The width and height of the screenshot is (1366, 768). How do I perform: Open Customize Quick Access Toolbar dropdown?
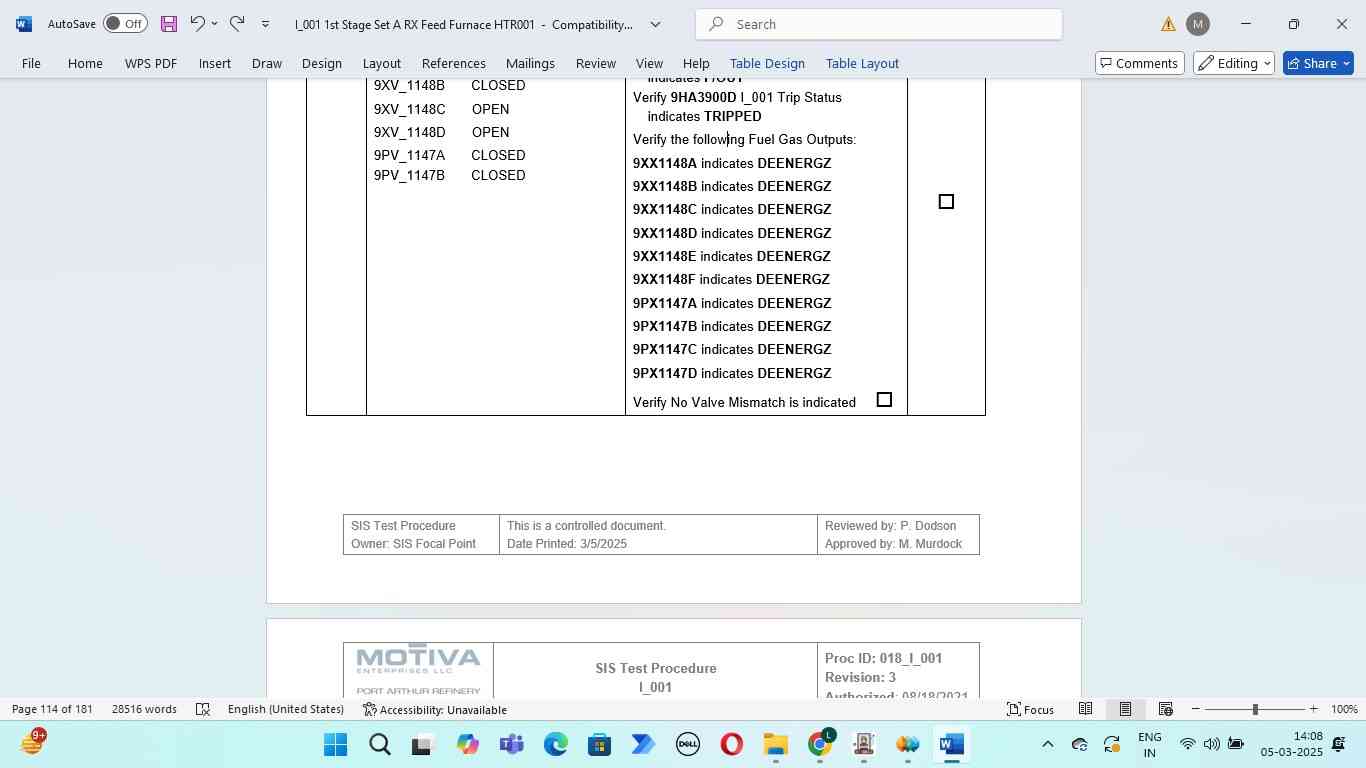265,24
